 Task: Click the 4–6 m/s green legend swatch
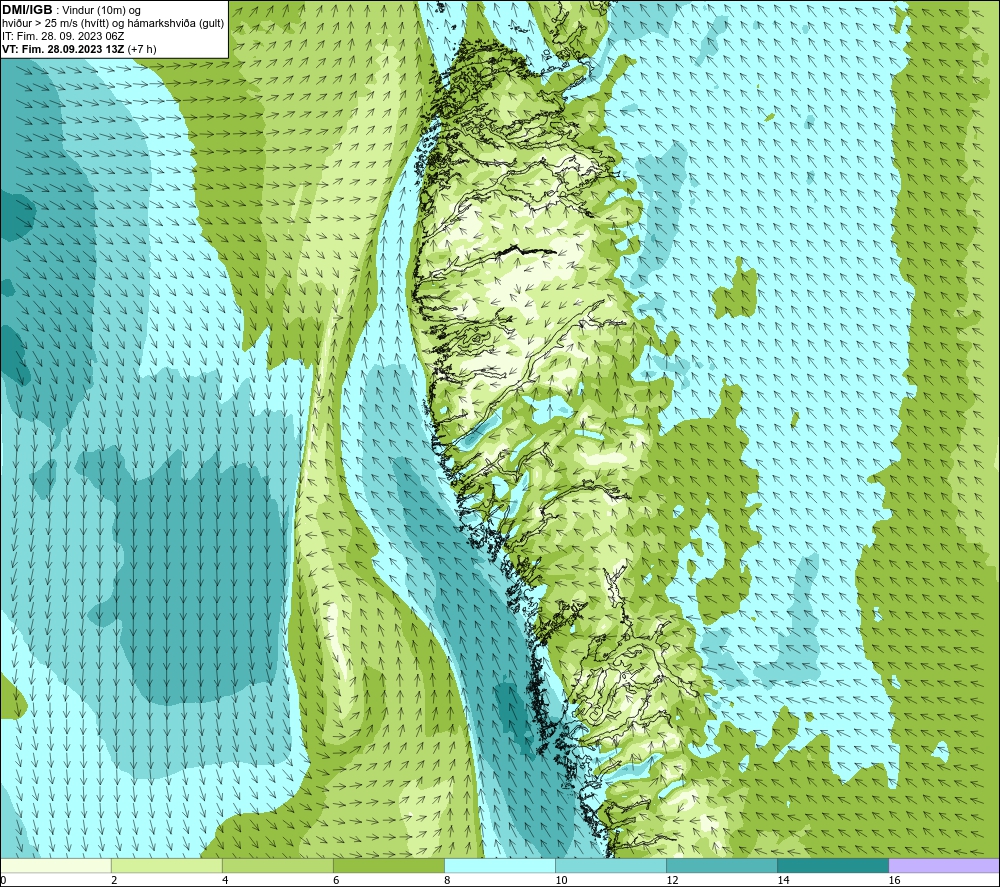[277, 865]
